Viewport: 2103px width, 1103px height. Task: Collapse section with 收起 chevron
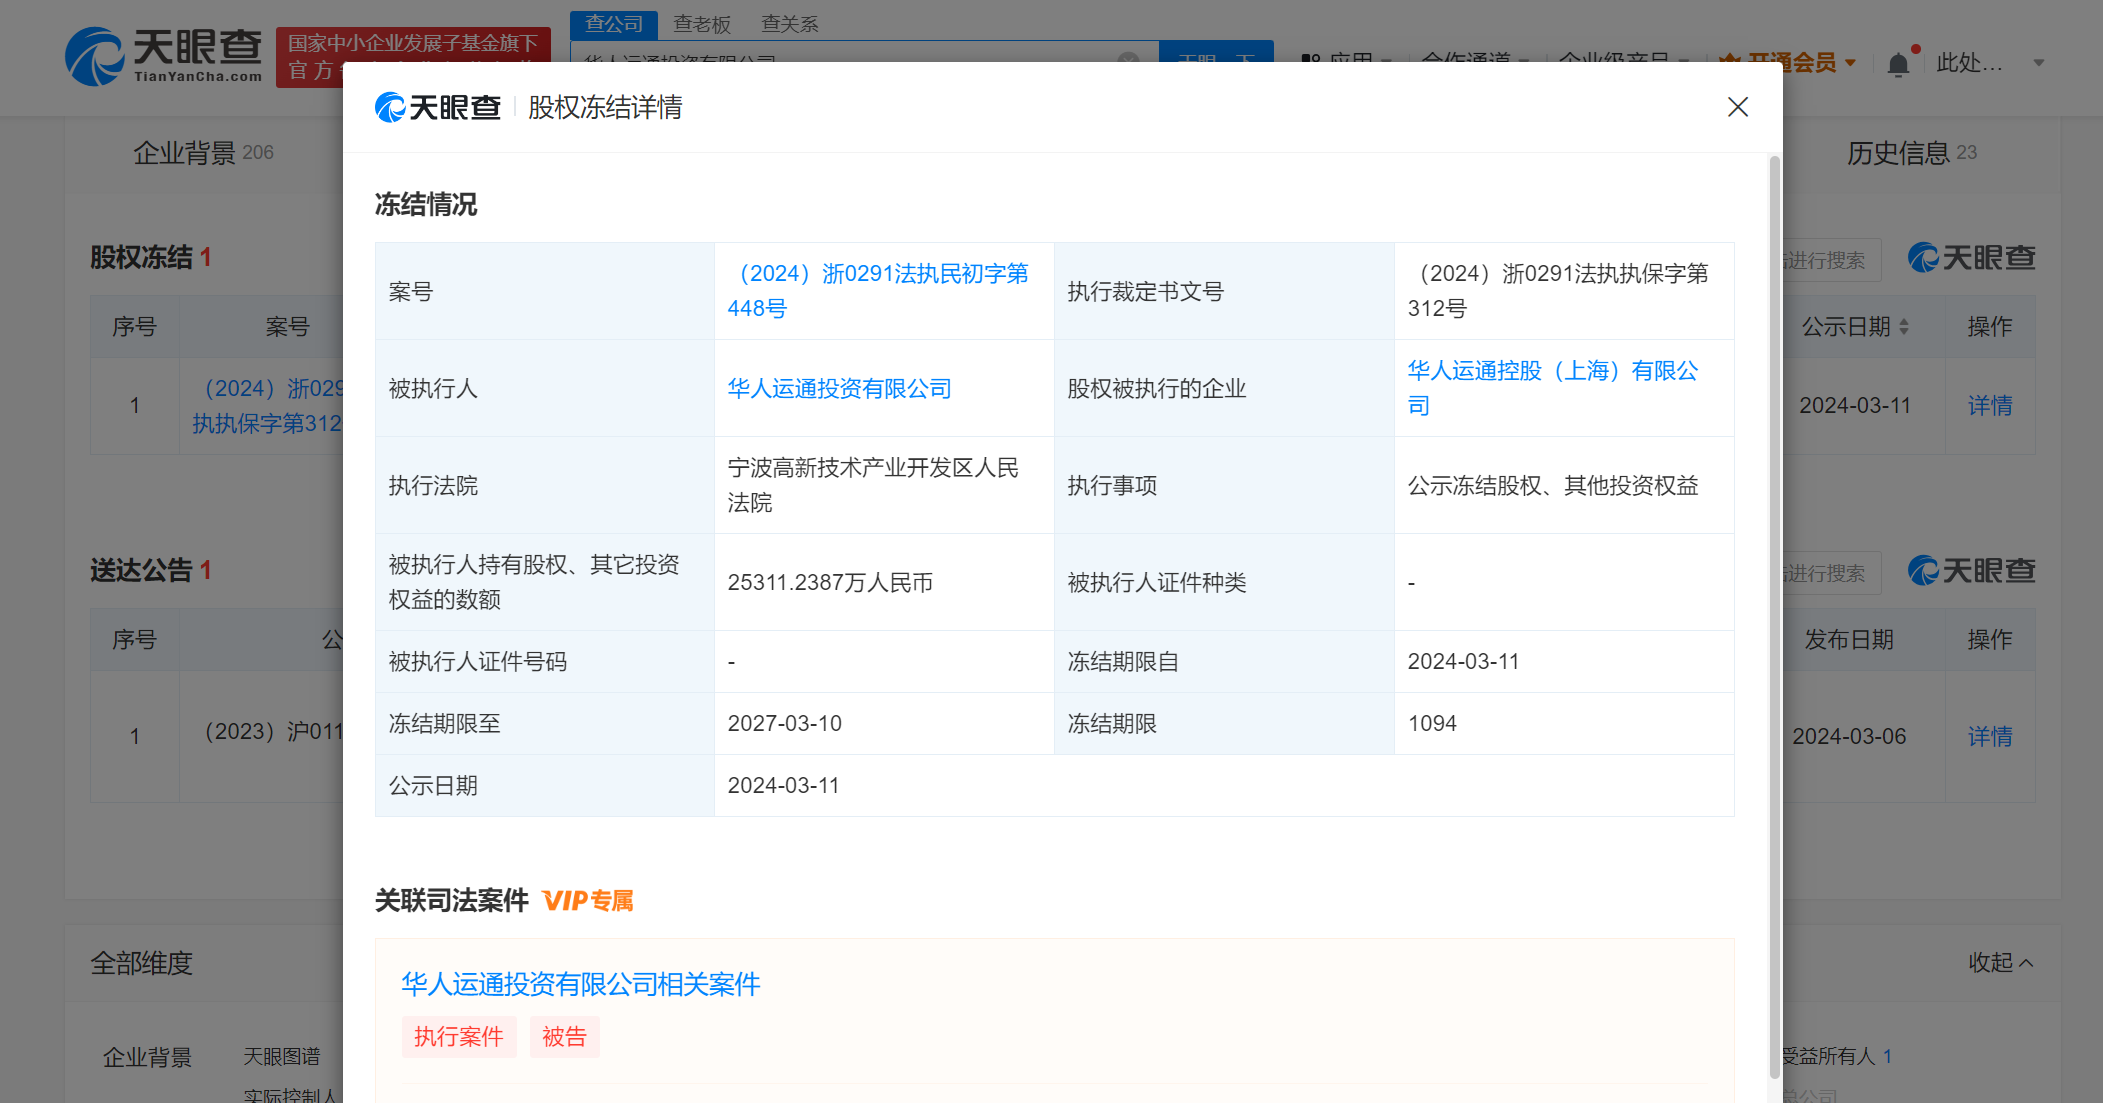[x=2000, y=963]
